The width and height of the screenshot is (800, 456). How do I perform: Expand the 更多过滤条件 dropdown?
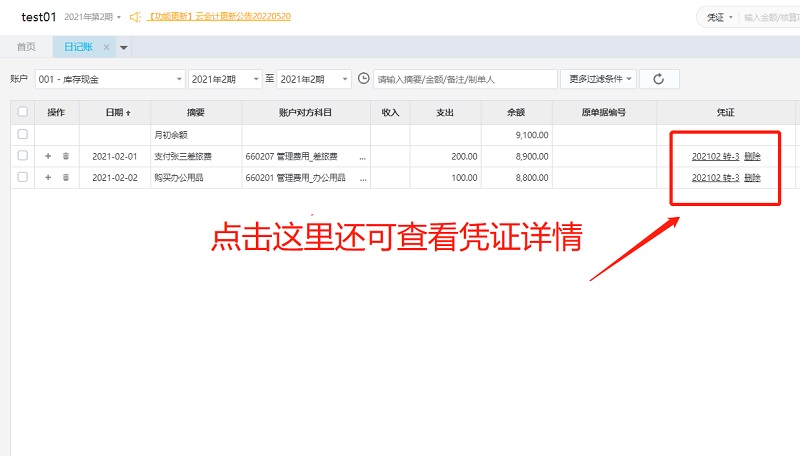[x=600, y=79]
